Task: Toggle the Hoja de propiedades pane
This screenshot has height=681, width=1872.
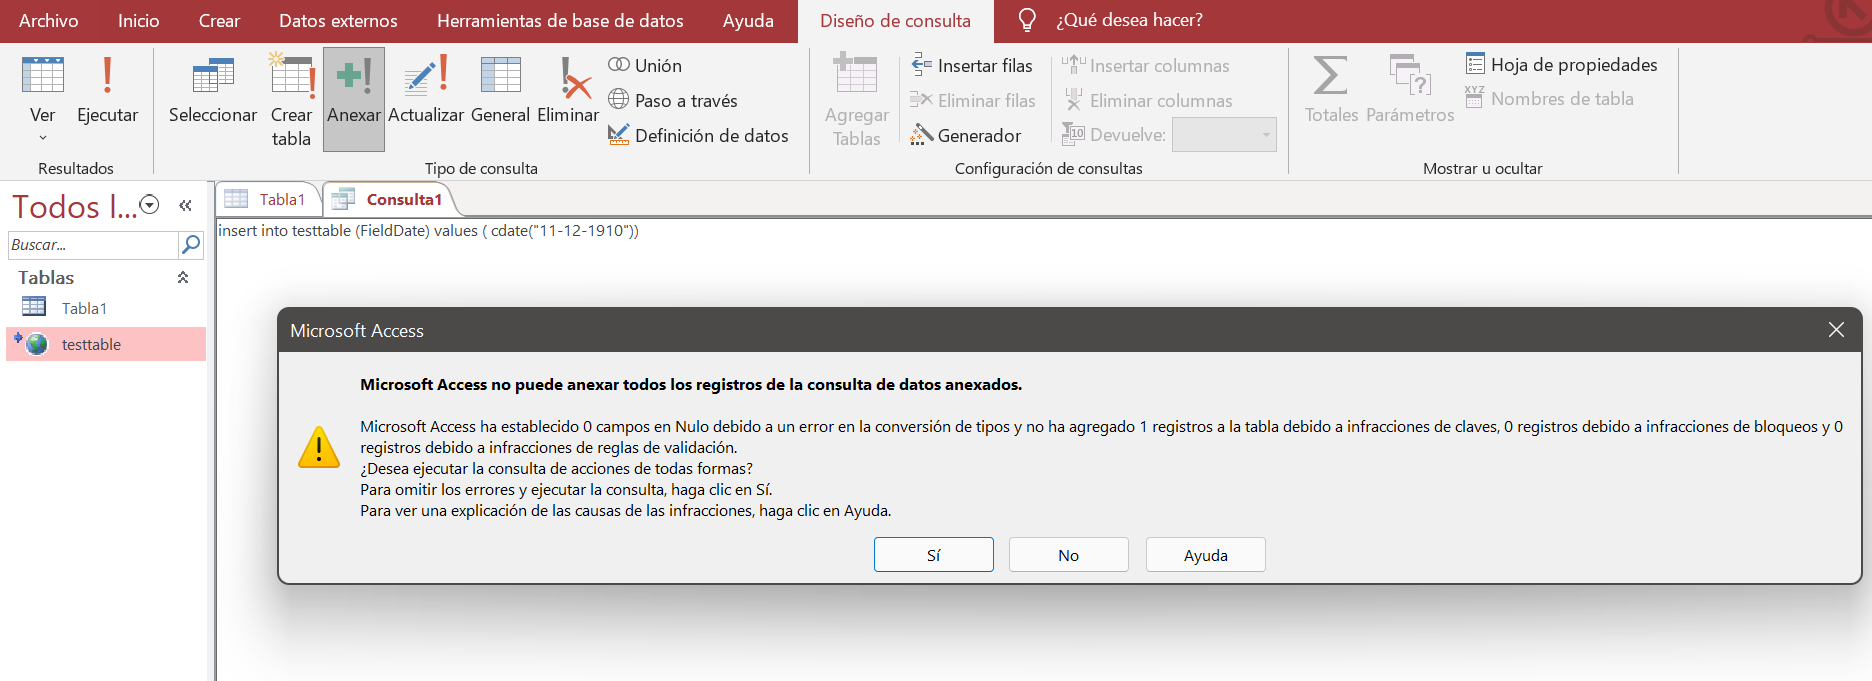Action: [x=1561, y=65]
